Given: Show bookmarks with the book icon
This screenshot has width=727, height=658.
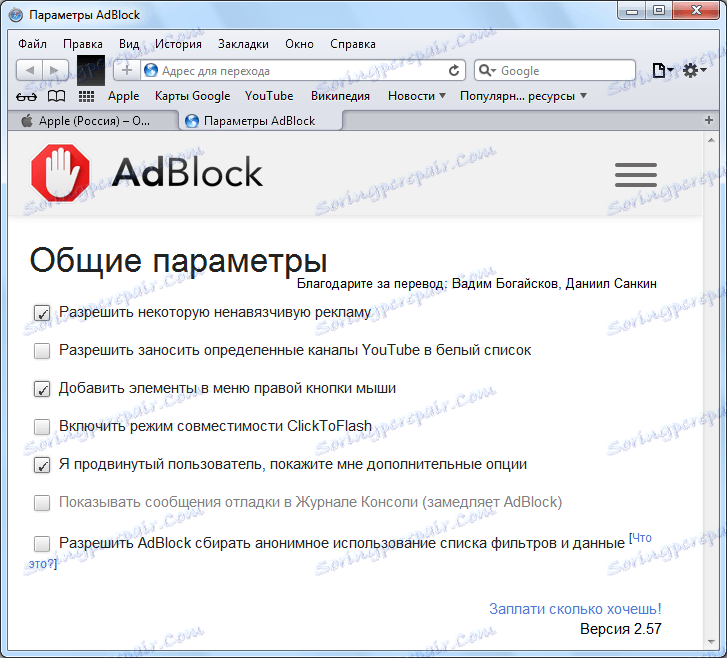Looking at the screenshot, I should click(x=57, y=96).
